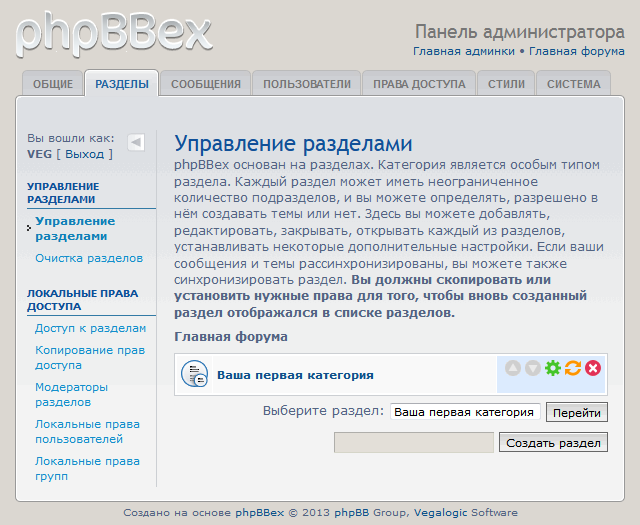Screen dimensions: 640x525
Task: Select the 'СТИЛИ' tab
Action: (506, 84)
